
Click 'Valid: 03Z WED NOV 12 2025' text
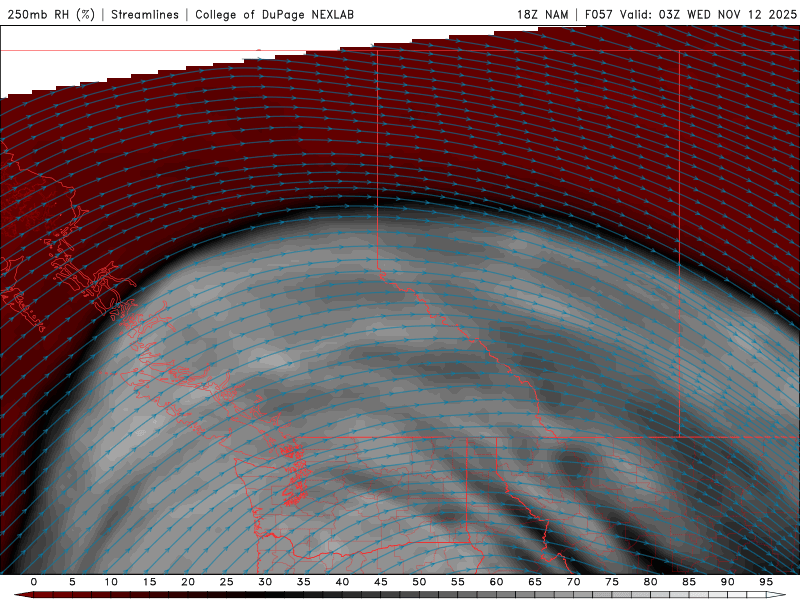pos(708,14)
